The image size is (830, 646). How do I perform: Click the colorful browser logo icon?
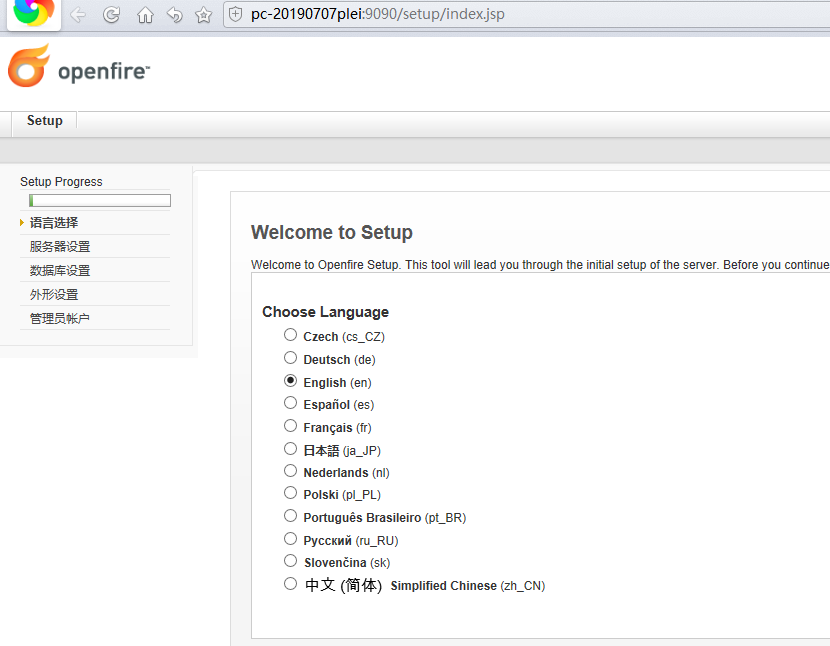(34, 11)
